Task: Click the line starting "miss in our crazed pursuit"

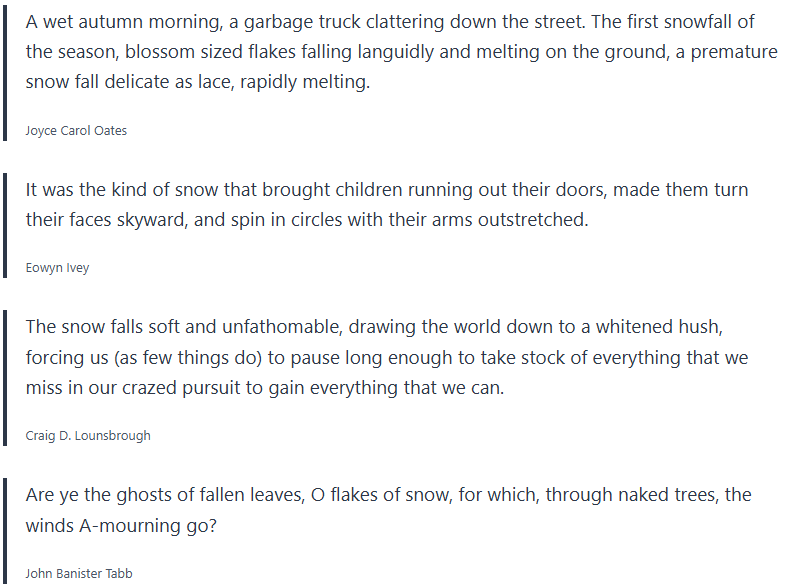Action: point(265,387)
